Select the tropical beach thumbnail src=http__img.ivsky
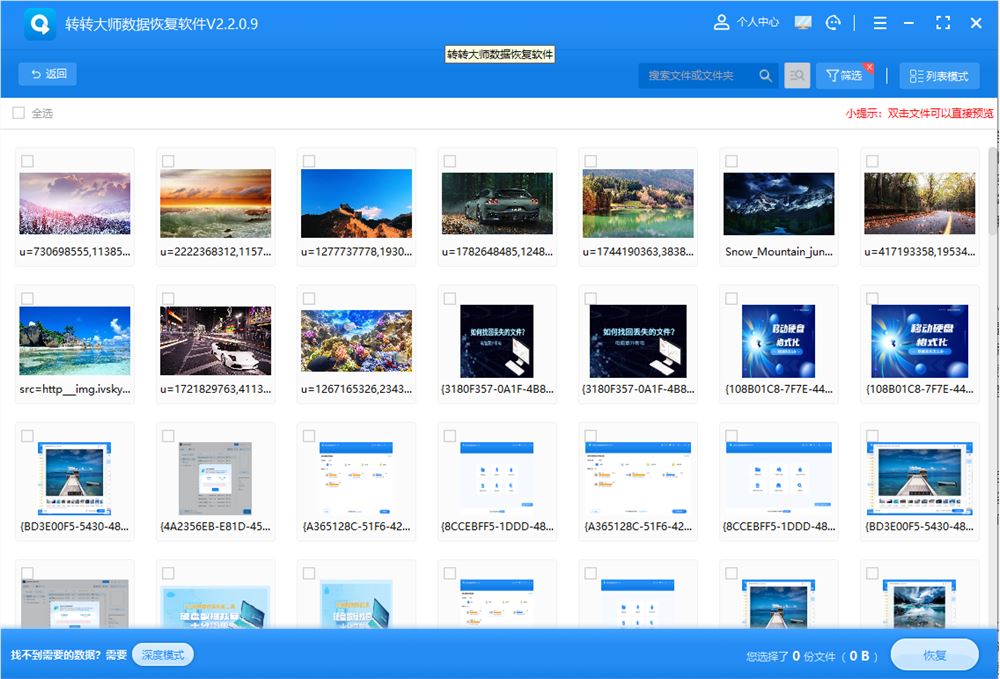 75,340
